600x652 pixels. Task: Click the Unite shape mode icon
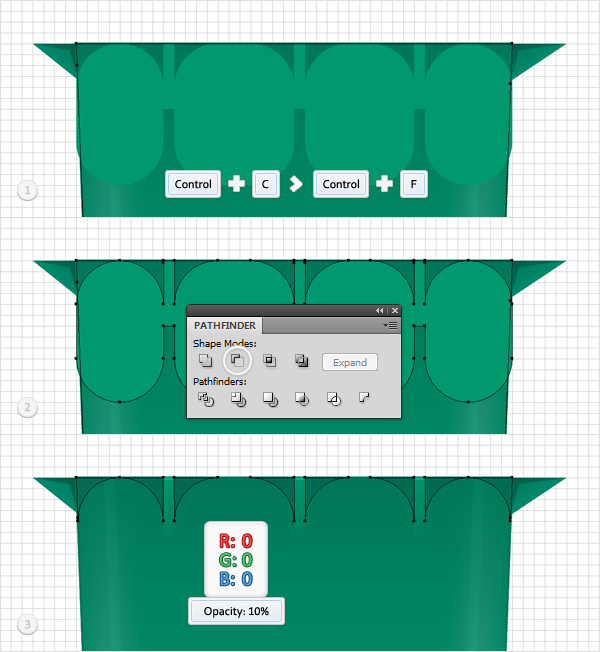[x=205, y=361]
